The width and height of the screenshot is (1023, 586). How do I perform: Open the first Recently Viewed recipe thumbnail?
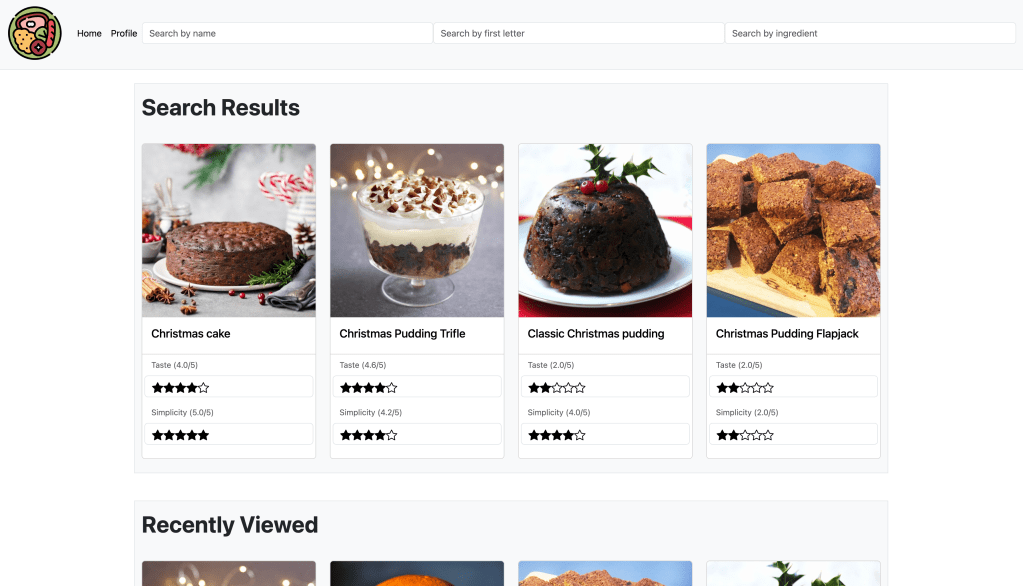tap(229, 574)
